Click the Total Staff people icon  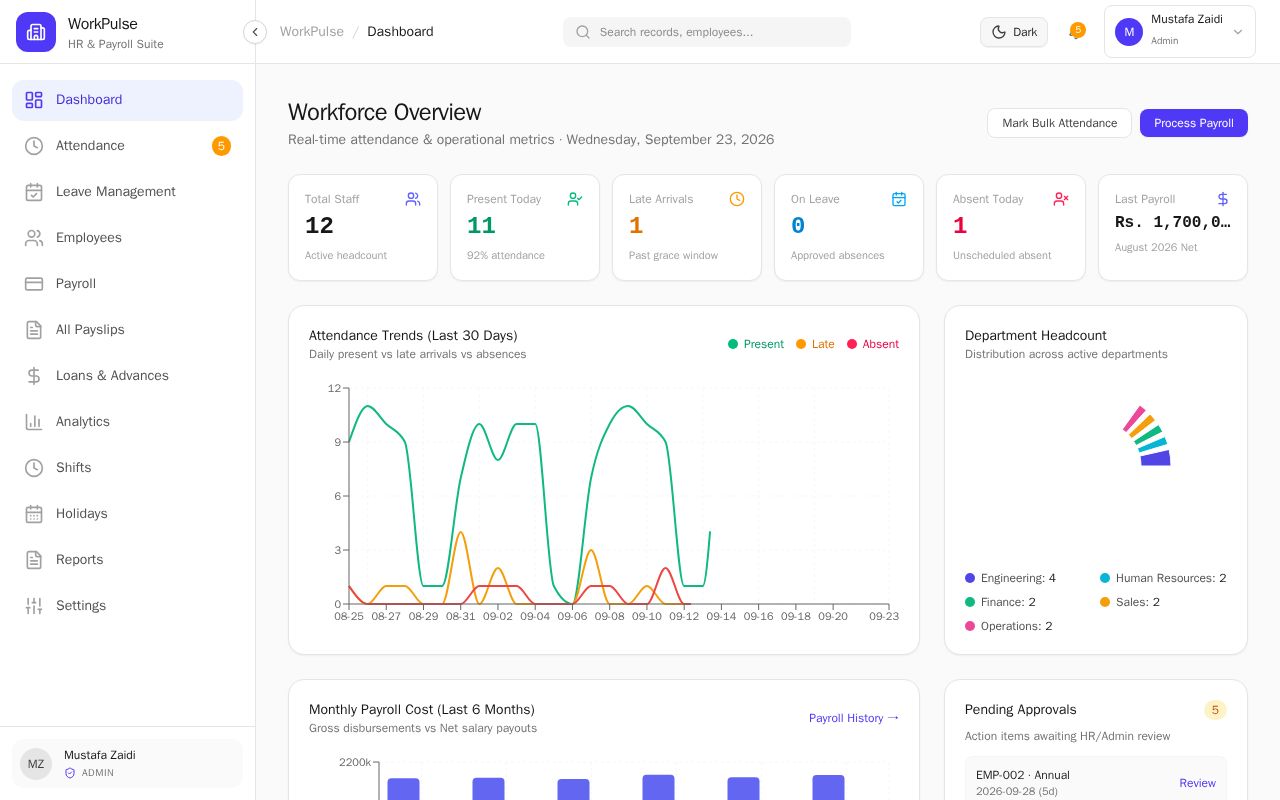[413, 199]
